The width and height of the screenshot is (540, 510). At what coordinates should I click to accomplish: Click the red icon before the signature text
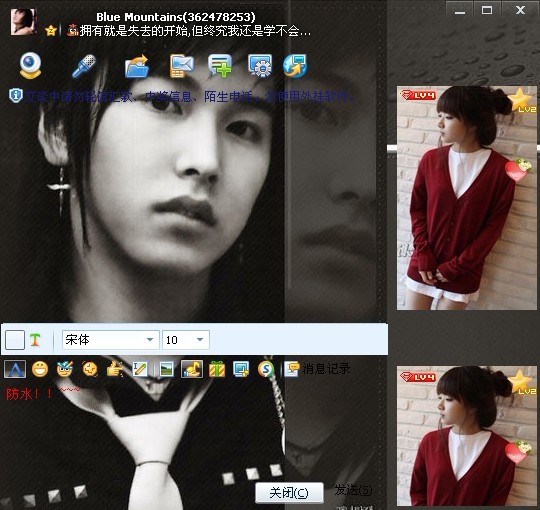coord(72,30)
